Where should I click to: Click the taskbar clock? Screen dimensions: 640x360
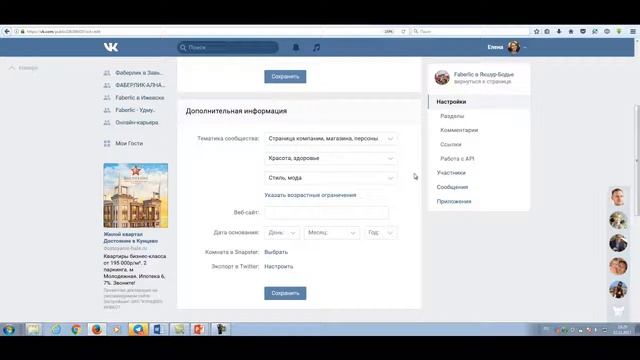coord(622,329)
